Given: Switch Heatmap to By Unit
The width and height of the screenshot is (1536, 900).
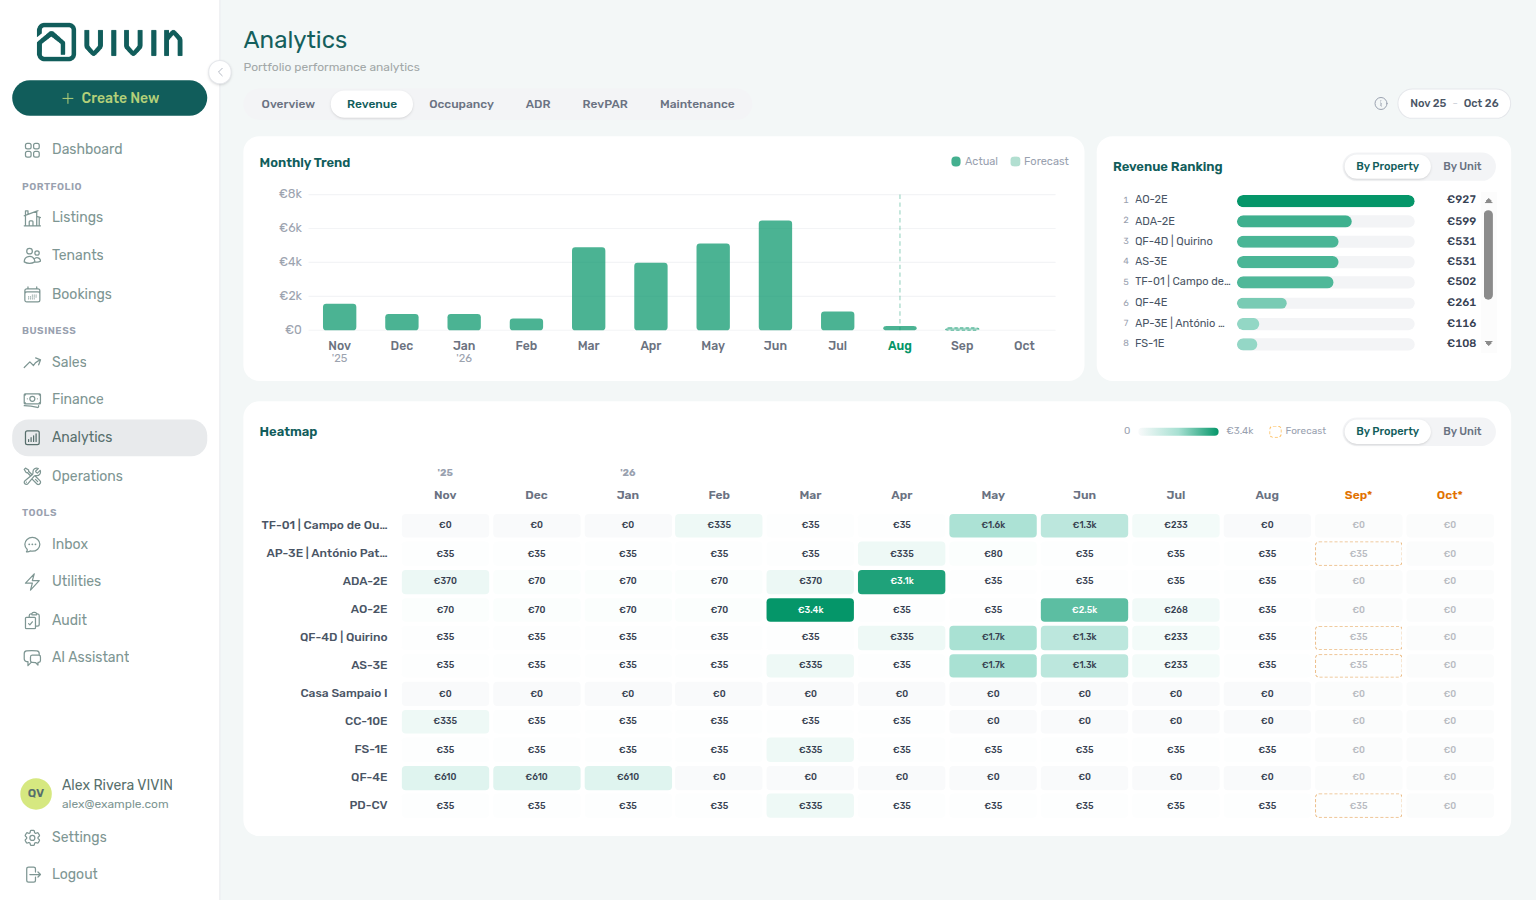Looking at the screenshot, I should click(1462, 431).
